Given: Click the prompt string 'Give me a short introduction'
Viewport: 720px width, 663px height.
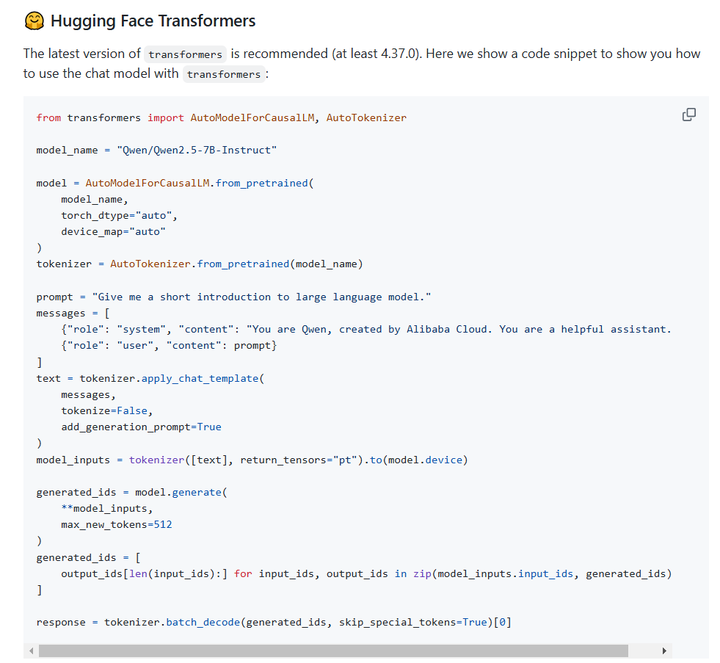Looking at the screenshot, I should pyautogui.click(x=262, y=297).
